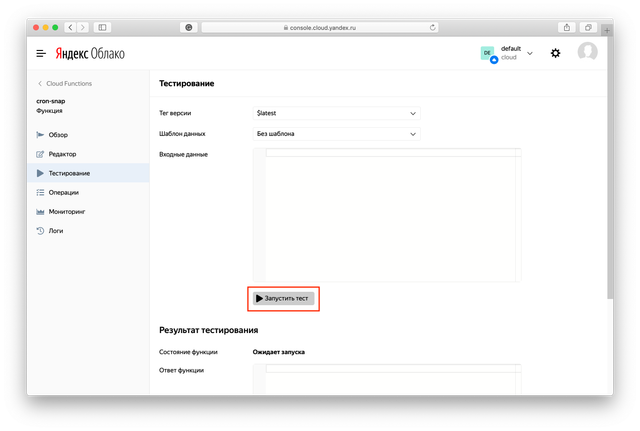The height and width of the screenshot is (431, 640).
Task: Click the Yandex Cloud logo
Action: (x=90, y=53)
